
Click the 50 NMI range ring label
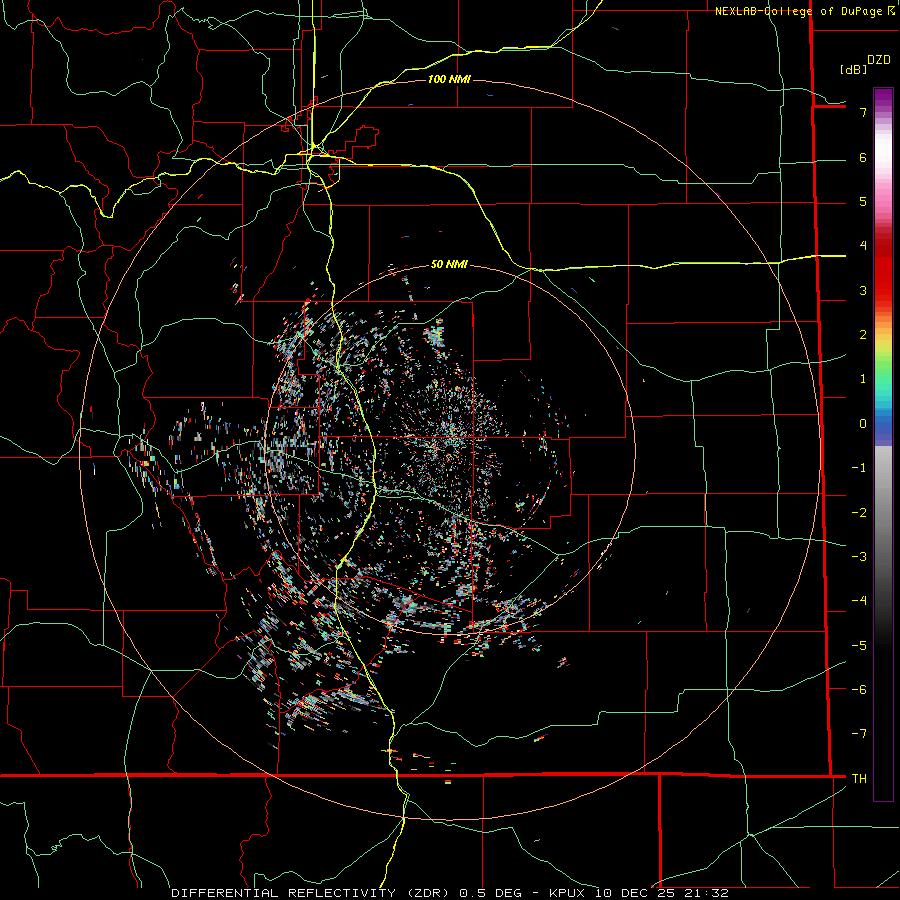click(x=449, y=265)
